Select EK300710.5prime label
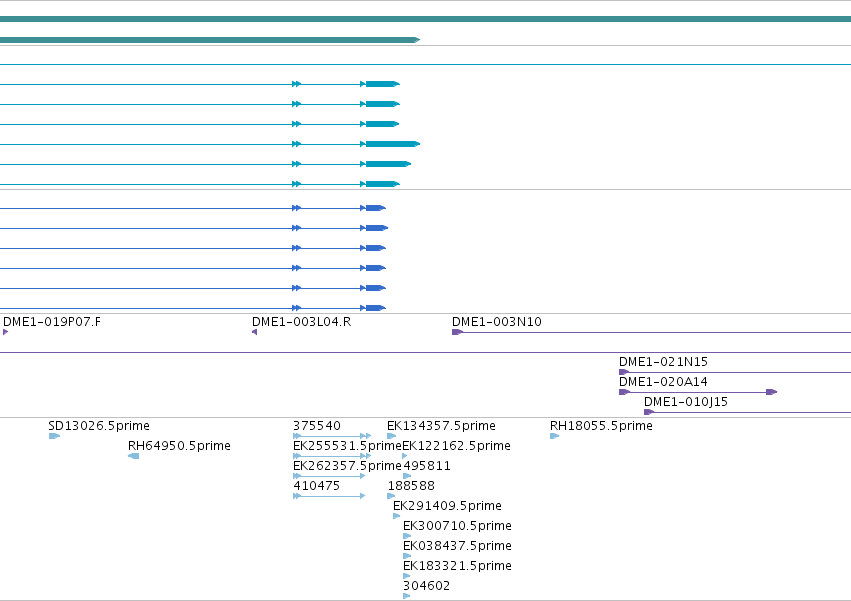This screenshot has height=601, width=851. click(x=457, y=526)
